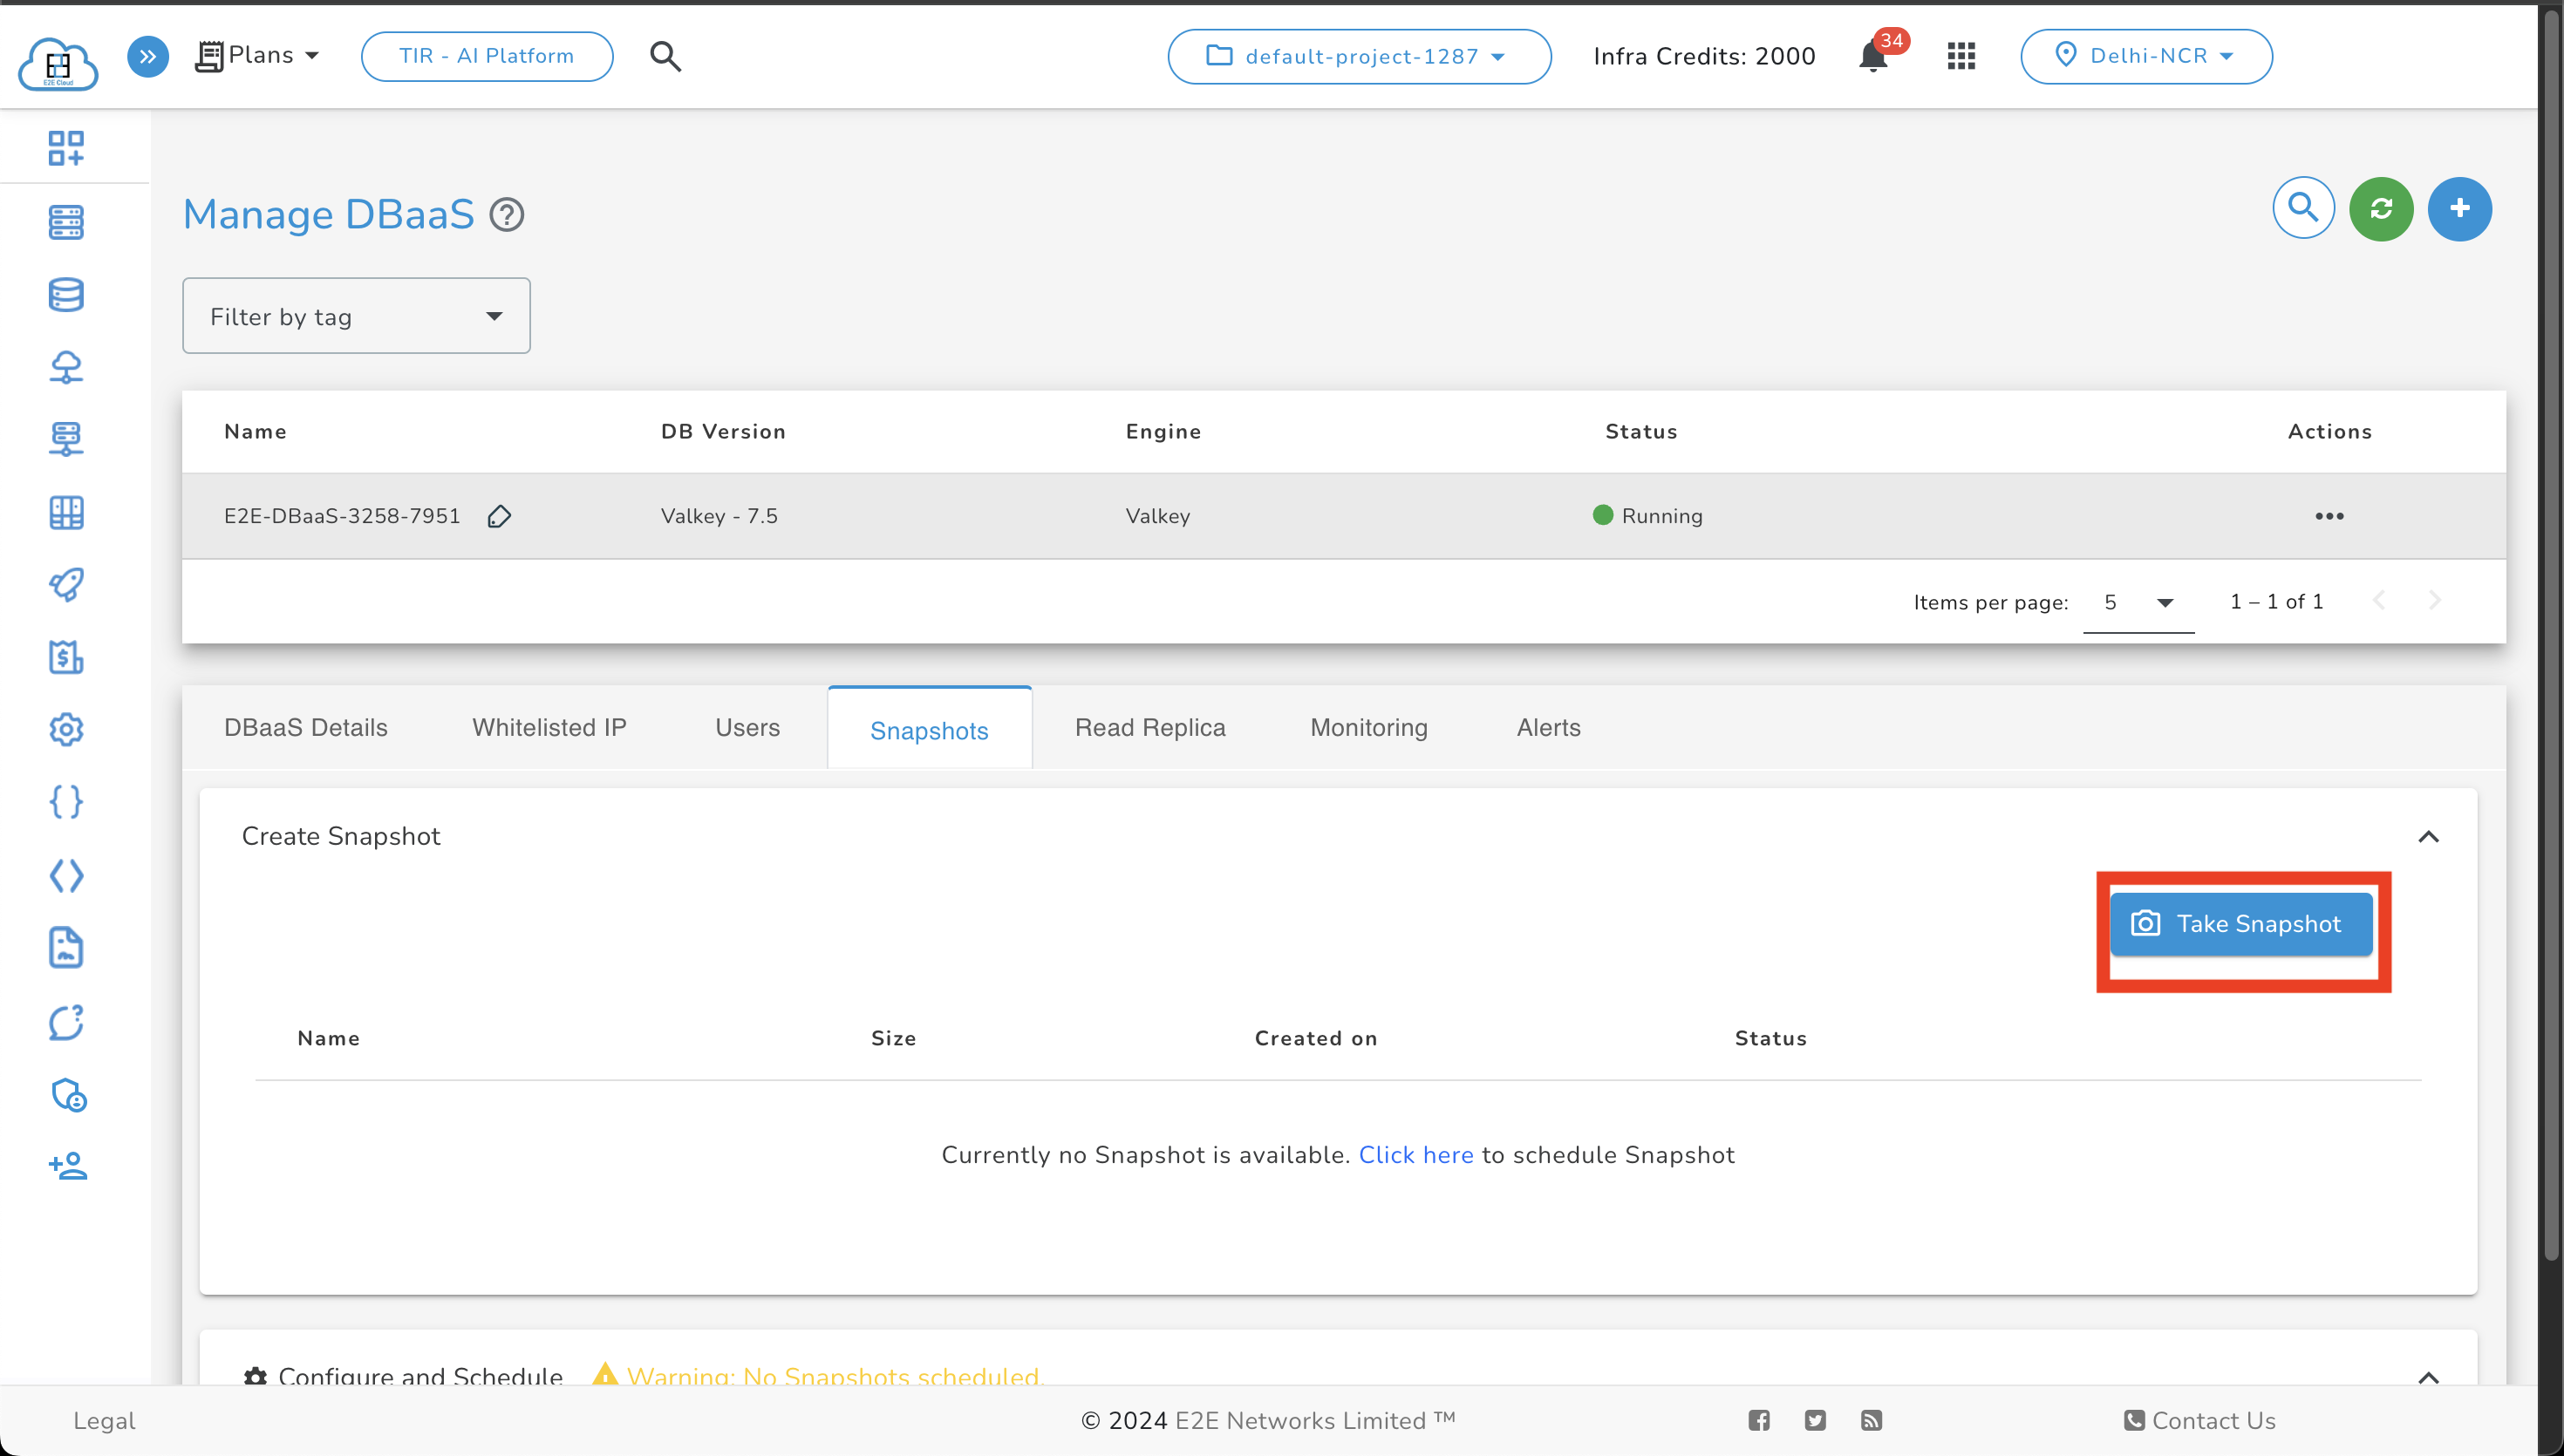Image resolution: width=2564 pixels, height=1456 pixels.
Task: Select the Delhi-NCR region dropdown
Action: (2145, 57)
